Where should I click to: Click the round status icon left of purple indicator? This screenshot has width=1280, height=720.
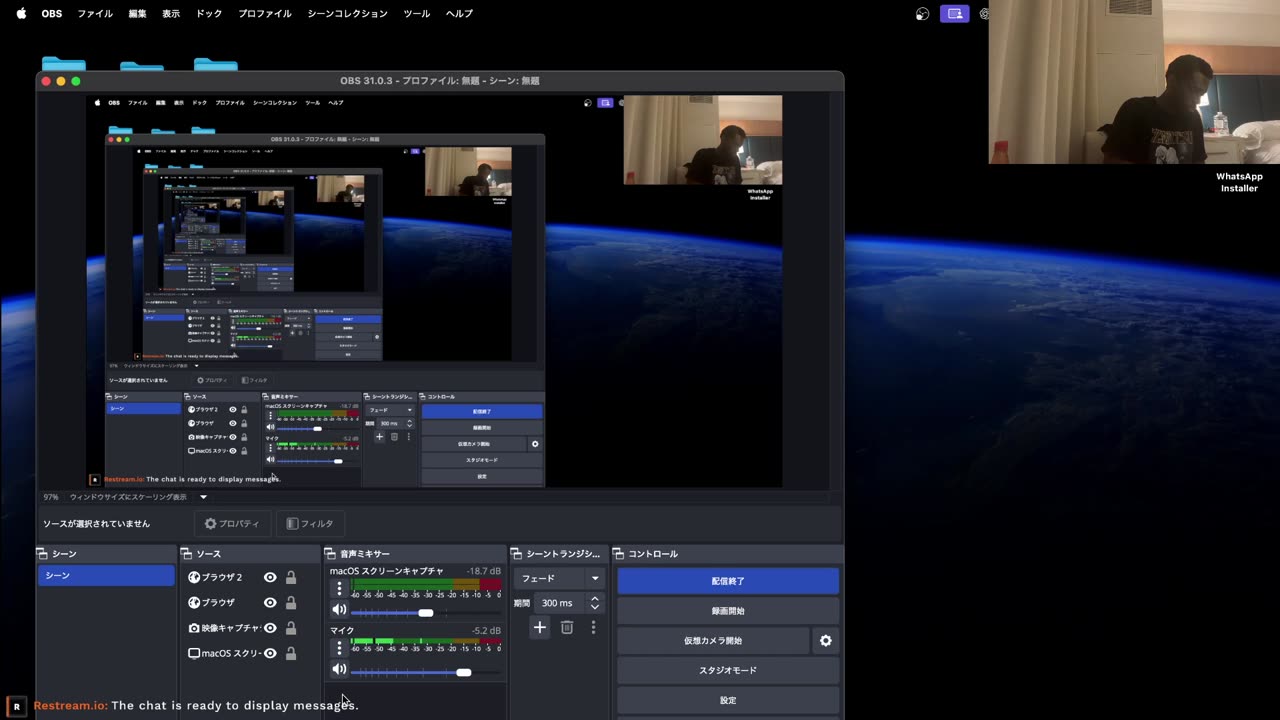[x=922, y=14]
